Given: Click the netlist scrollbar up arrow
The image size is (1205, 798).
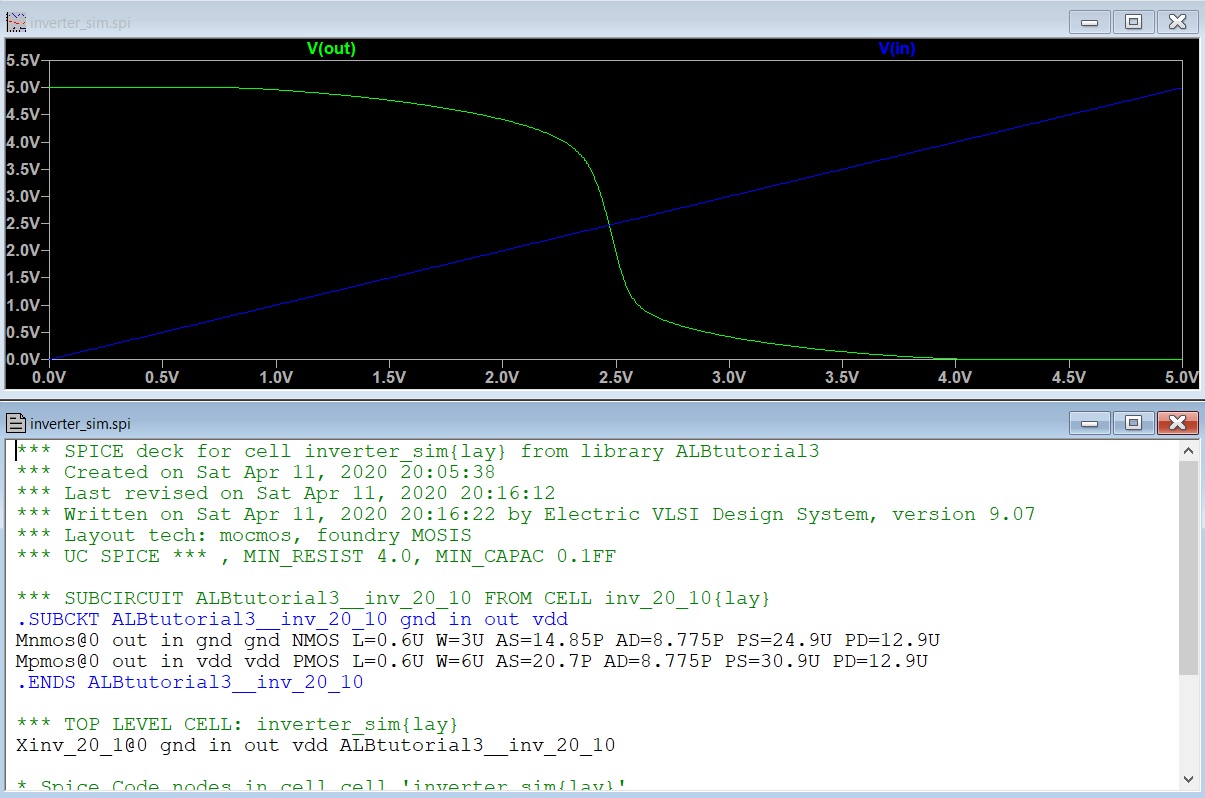Looking at the screenshot, I should [1188, 451].
